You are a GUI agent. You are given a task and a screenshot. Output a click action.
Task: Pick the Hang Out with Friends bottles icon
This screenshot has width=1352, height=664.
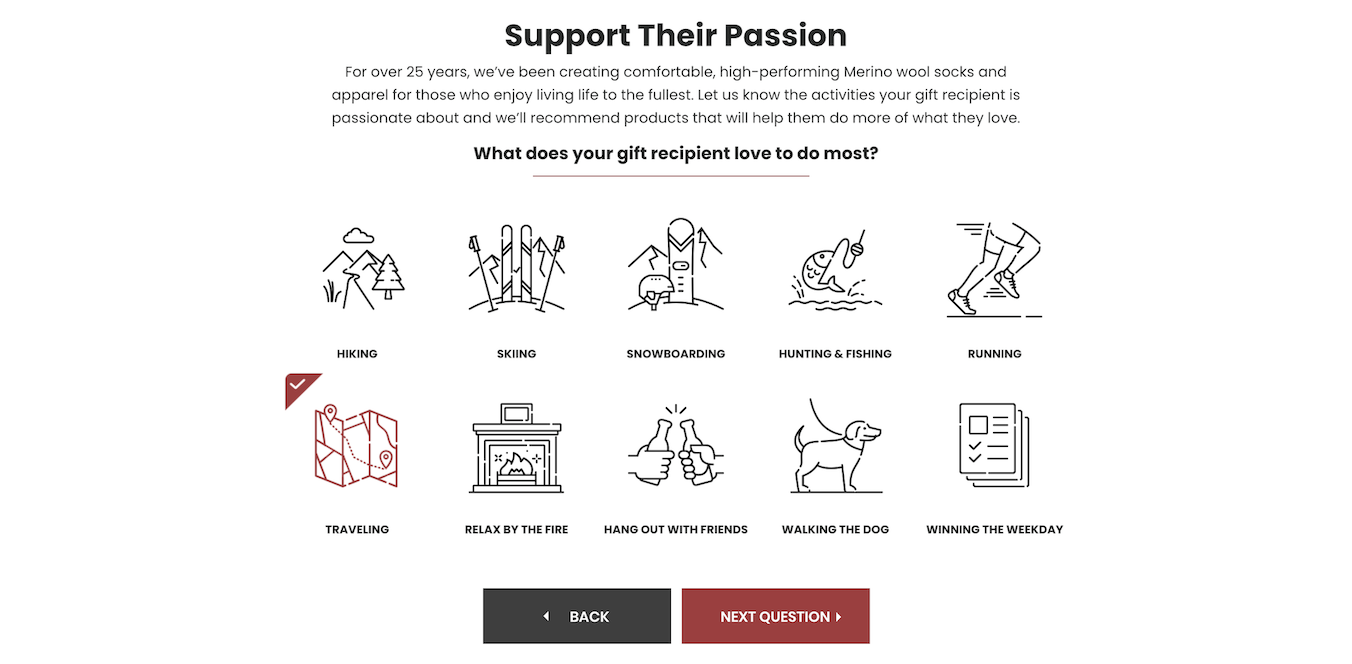click(x=676, y=446)
